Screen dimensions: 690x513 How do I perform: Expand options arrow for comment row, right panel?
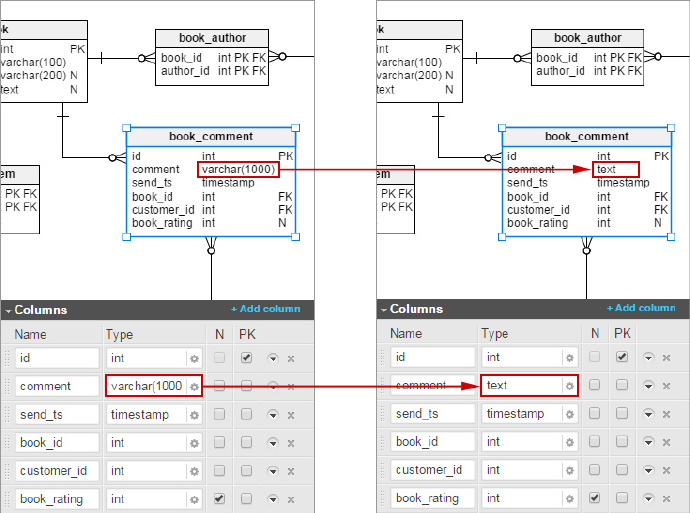648,386
